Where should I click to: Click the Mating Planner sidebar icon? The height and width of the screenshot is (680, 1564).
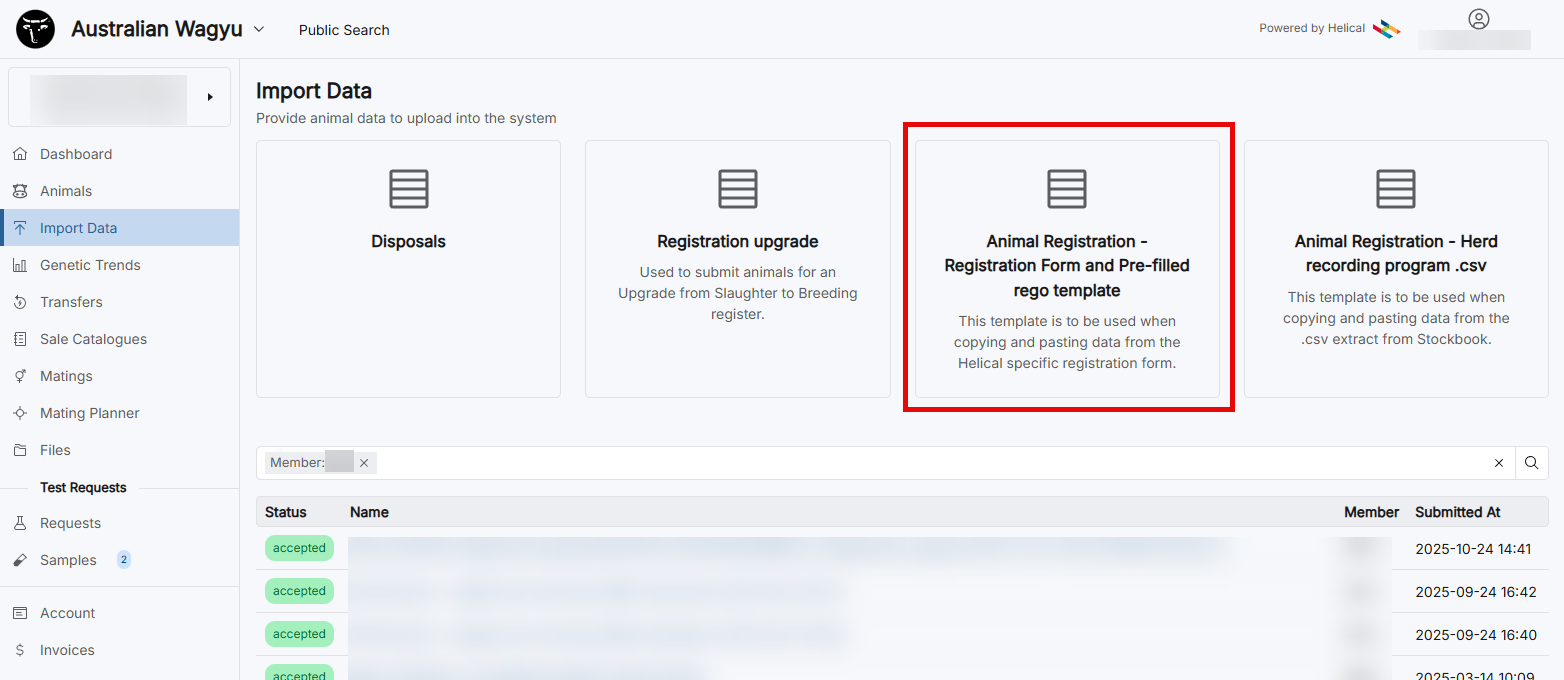point(20,413)
